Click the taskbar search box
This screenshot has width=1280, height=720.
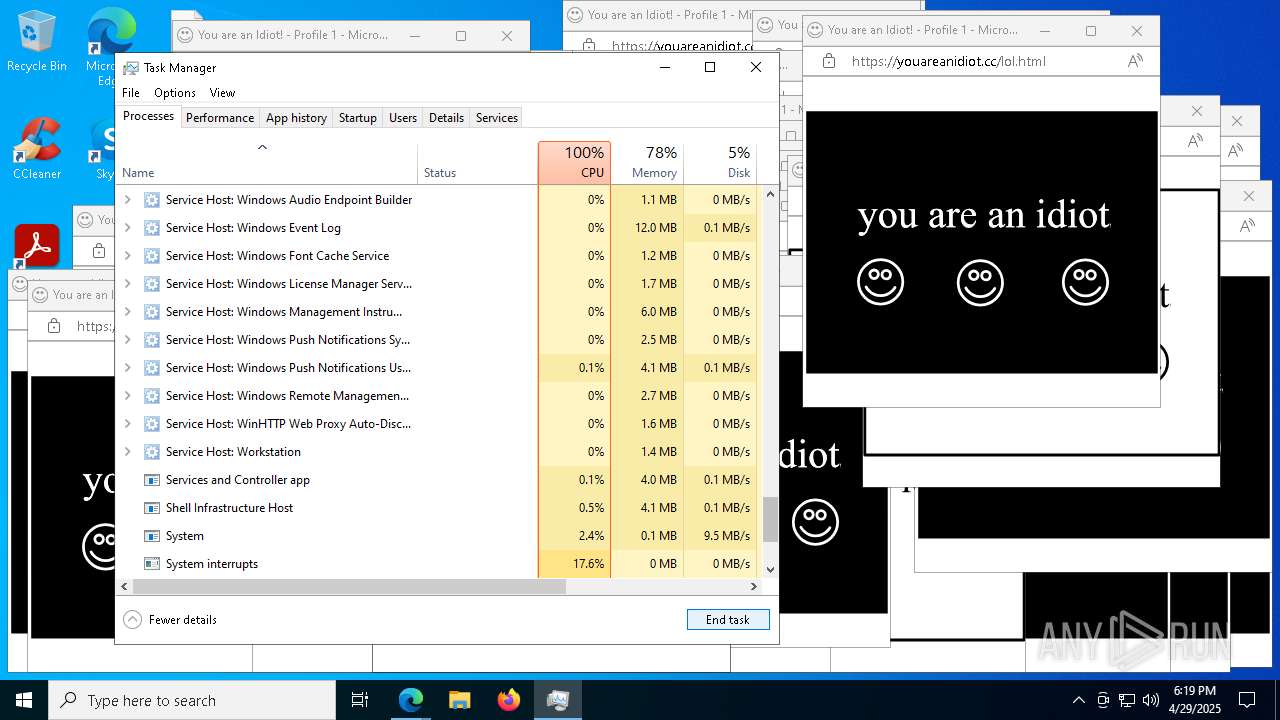192,700
